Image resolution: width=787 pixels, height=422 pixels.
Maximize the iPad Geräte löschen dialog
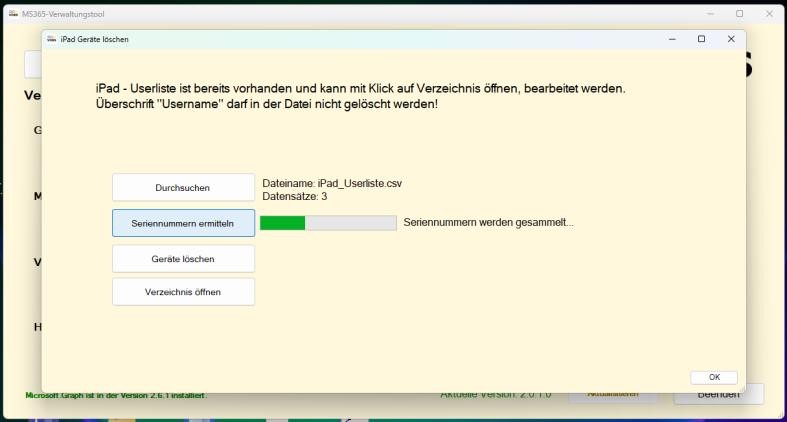[x=701, y=39]
